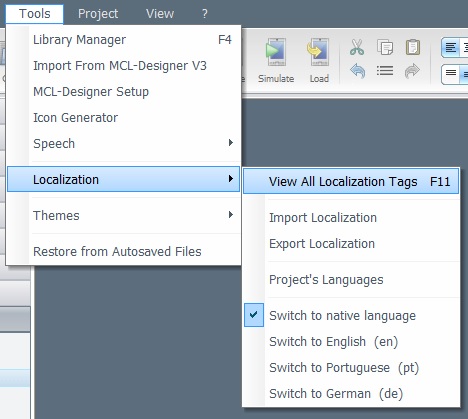
Task: Click the scissors Cut icon
Action: pos(357,47)
